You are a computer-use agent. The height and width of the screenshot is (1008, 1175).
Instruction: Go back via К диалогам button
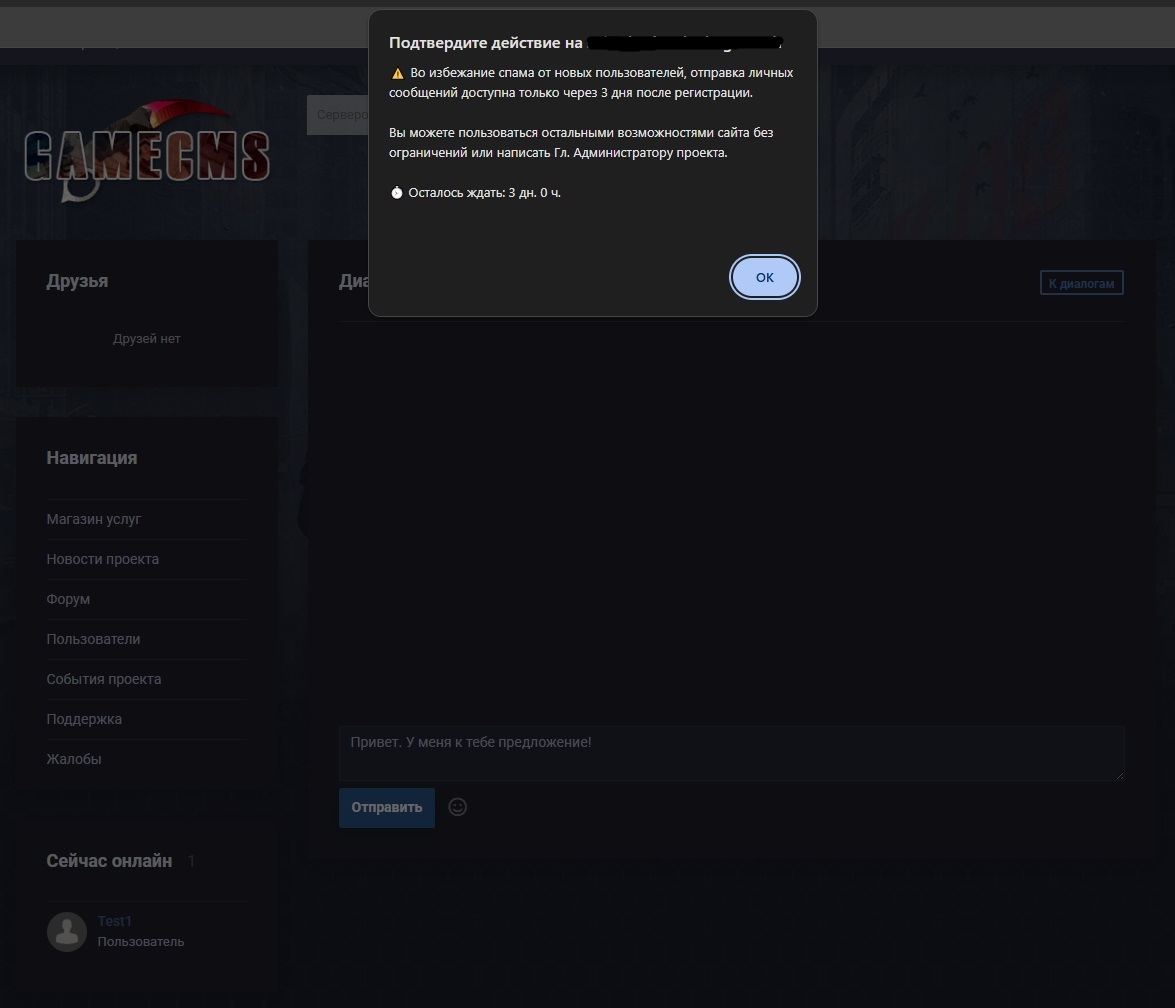point(1081,283)
